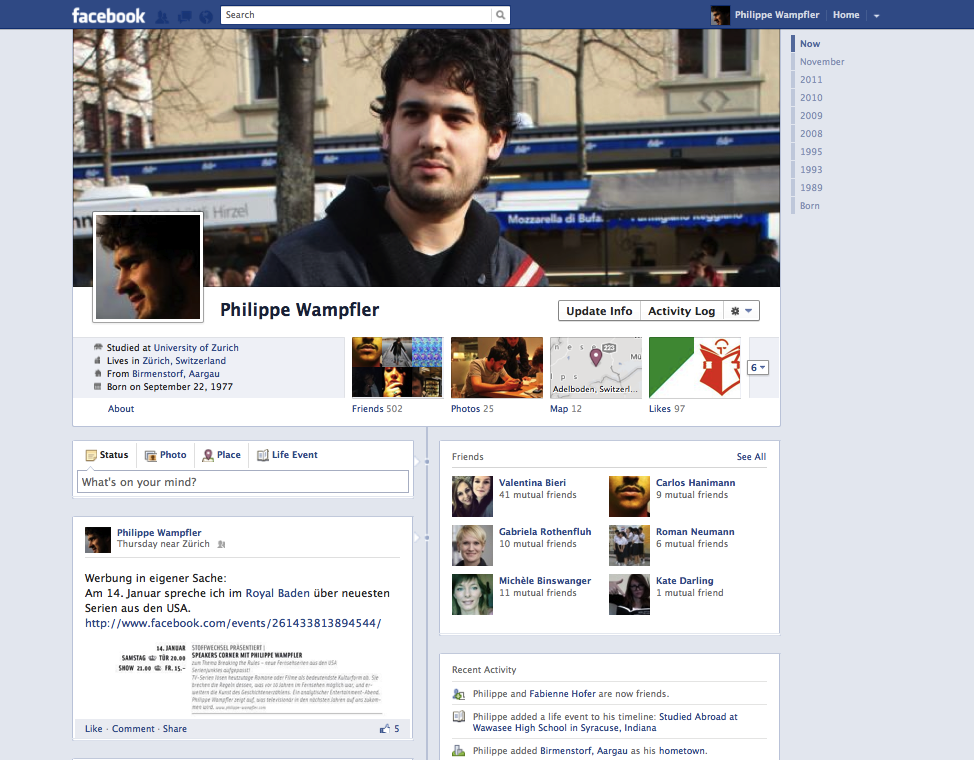
Task: Switch to the Life Event composer tab
Action: pos(287,455)
